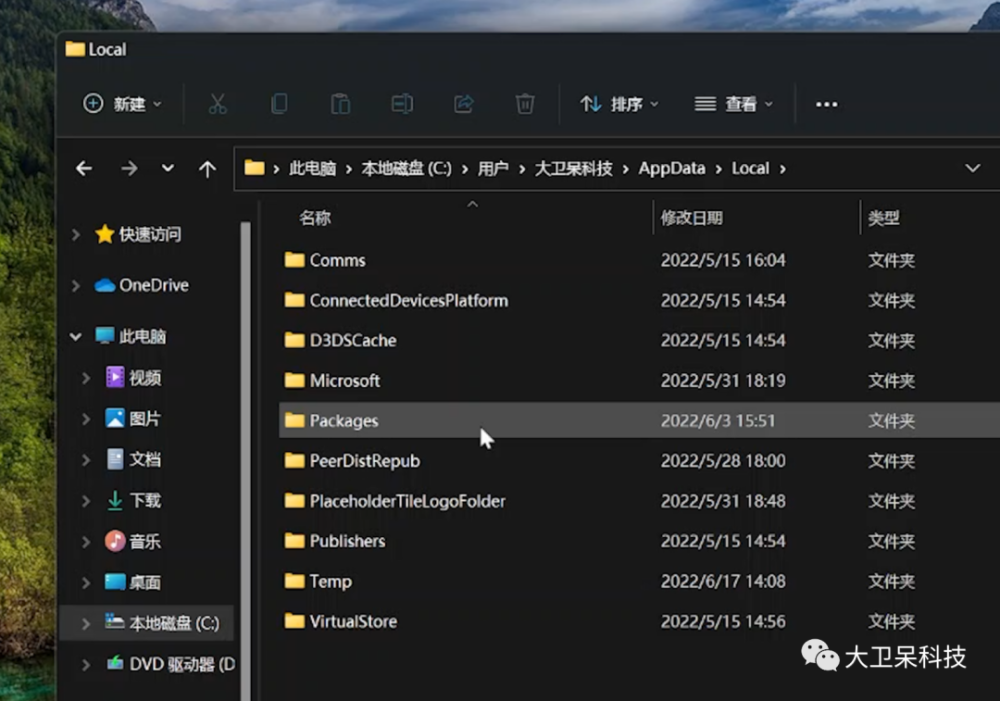
Task: Select the PeerDistRepub folder
Action: (x=639, y=461)
